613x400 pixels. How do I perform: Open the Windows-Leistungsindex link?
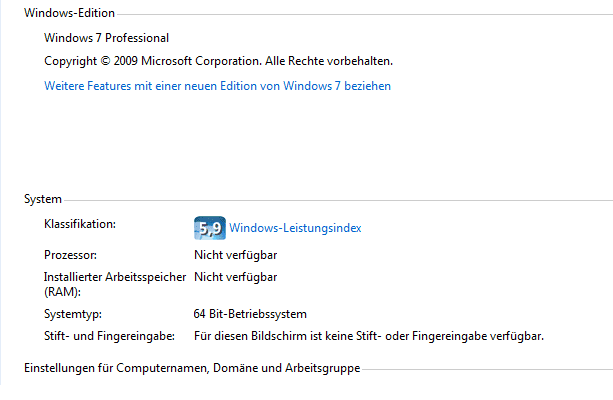pos(295,228)
